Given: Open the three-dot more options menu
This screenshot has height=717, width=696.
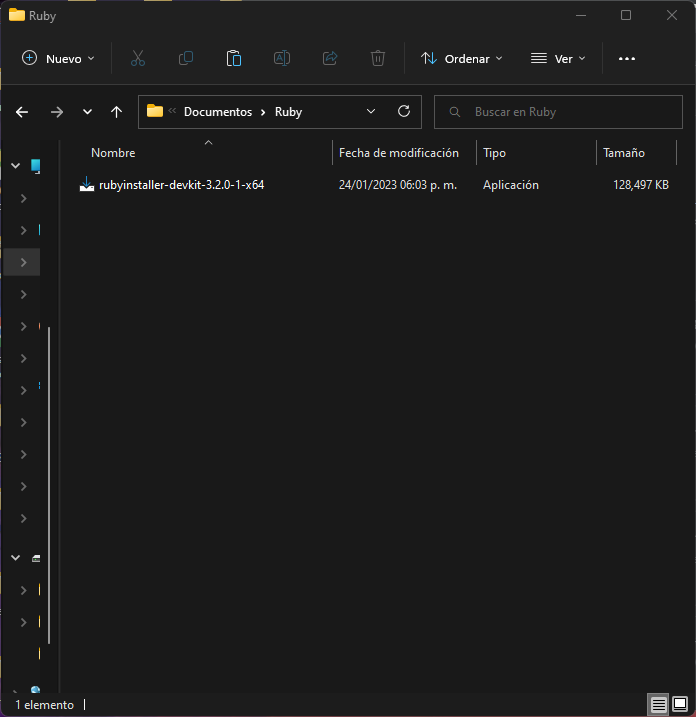Looking at the screenshot, I should click(x=626, y=59).
